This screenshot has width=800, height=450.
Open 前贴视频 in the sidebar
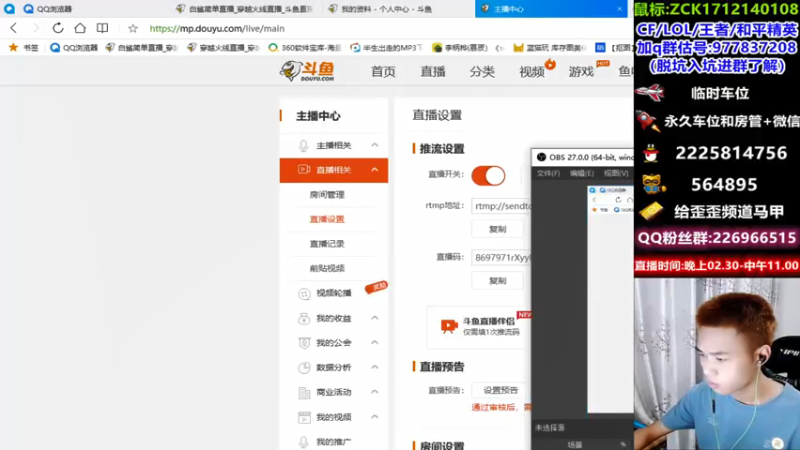click(327, 268)
